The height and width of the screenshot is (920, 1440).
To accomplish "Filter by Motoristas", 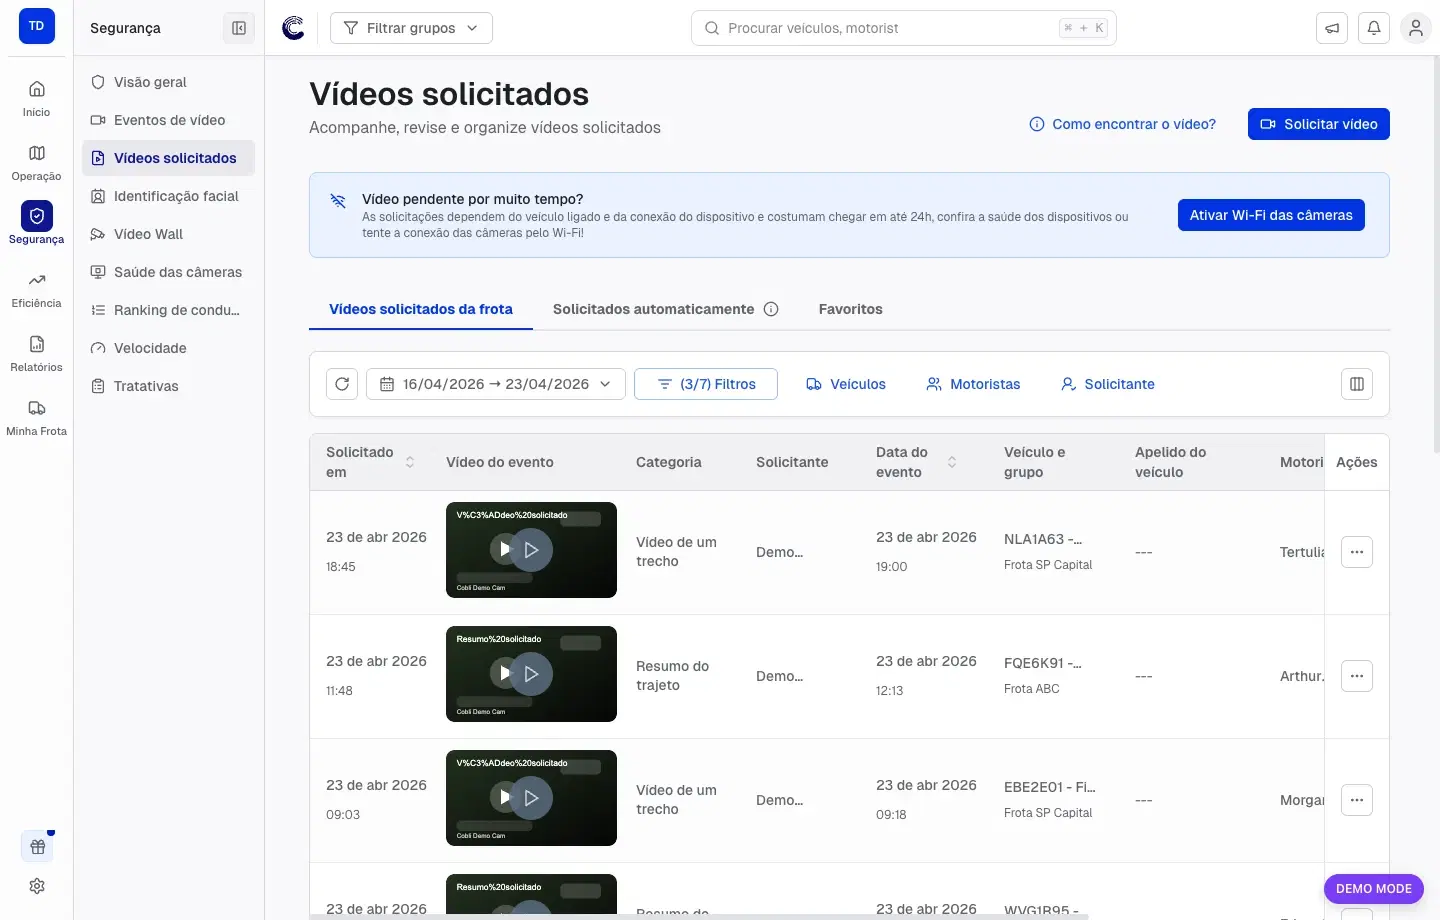I will point(973,384).
